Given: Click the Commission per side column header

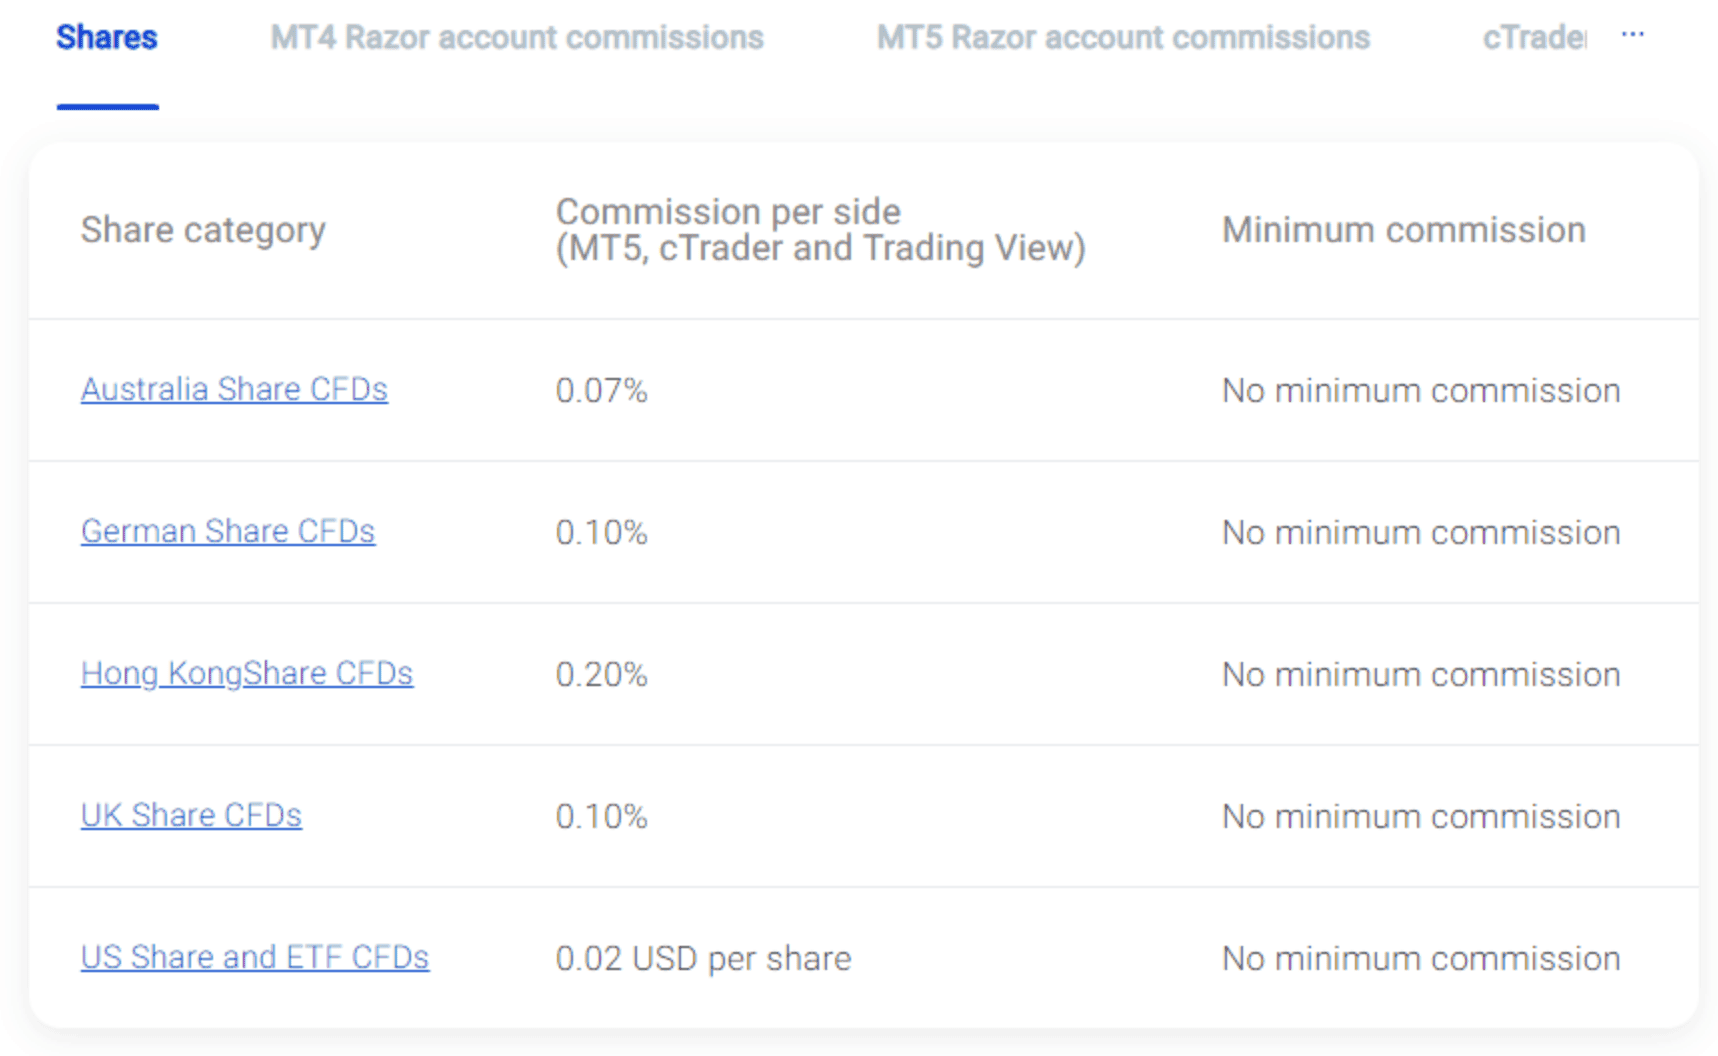Looking at the screenshot, I should coord(819,230).
